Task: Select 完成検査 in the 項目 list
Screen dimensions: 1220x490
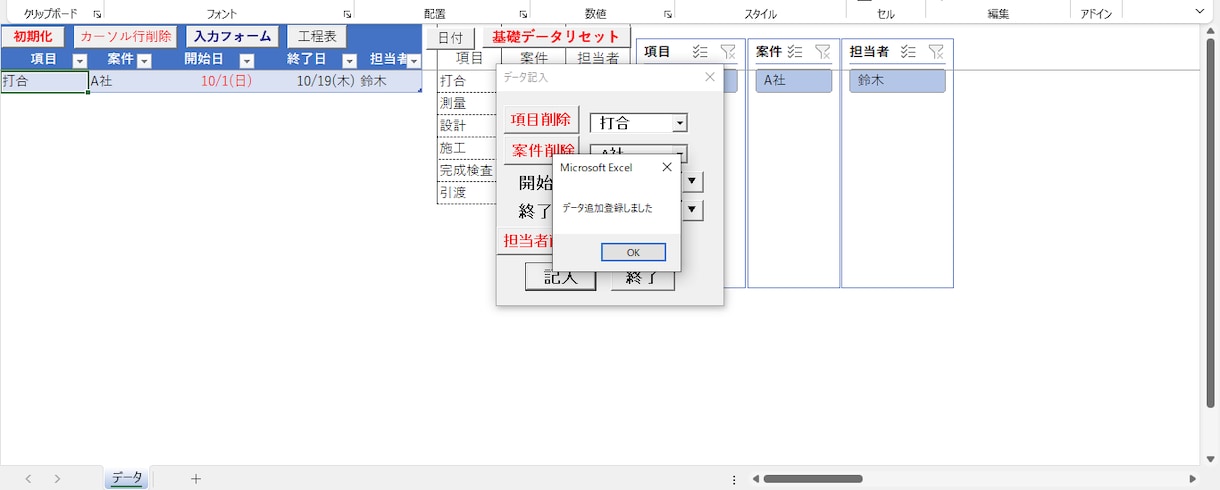Action: click(467, 170)
